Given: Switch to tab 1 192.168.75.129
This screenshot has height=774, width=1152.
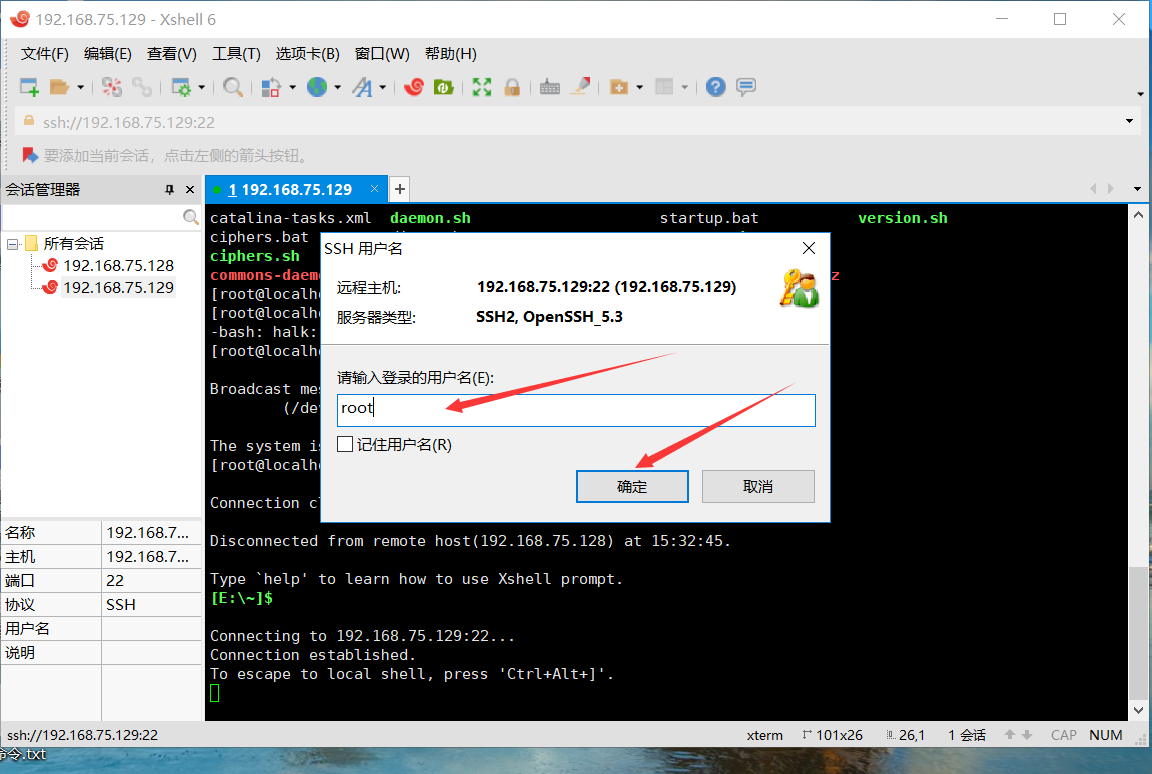Looking at the screenshot, I should tap(290, 189).
